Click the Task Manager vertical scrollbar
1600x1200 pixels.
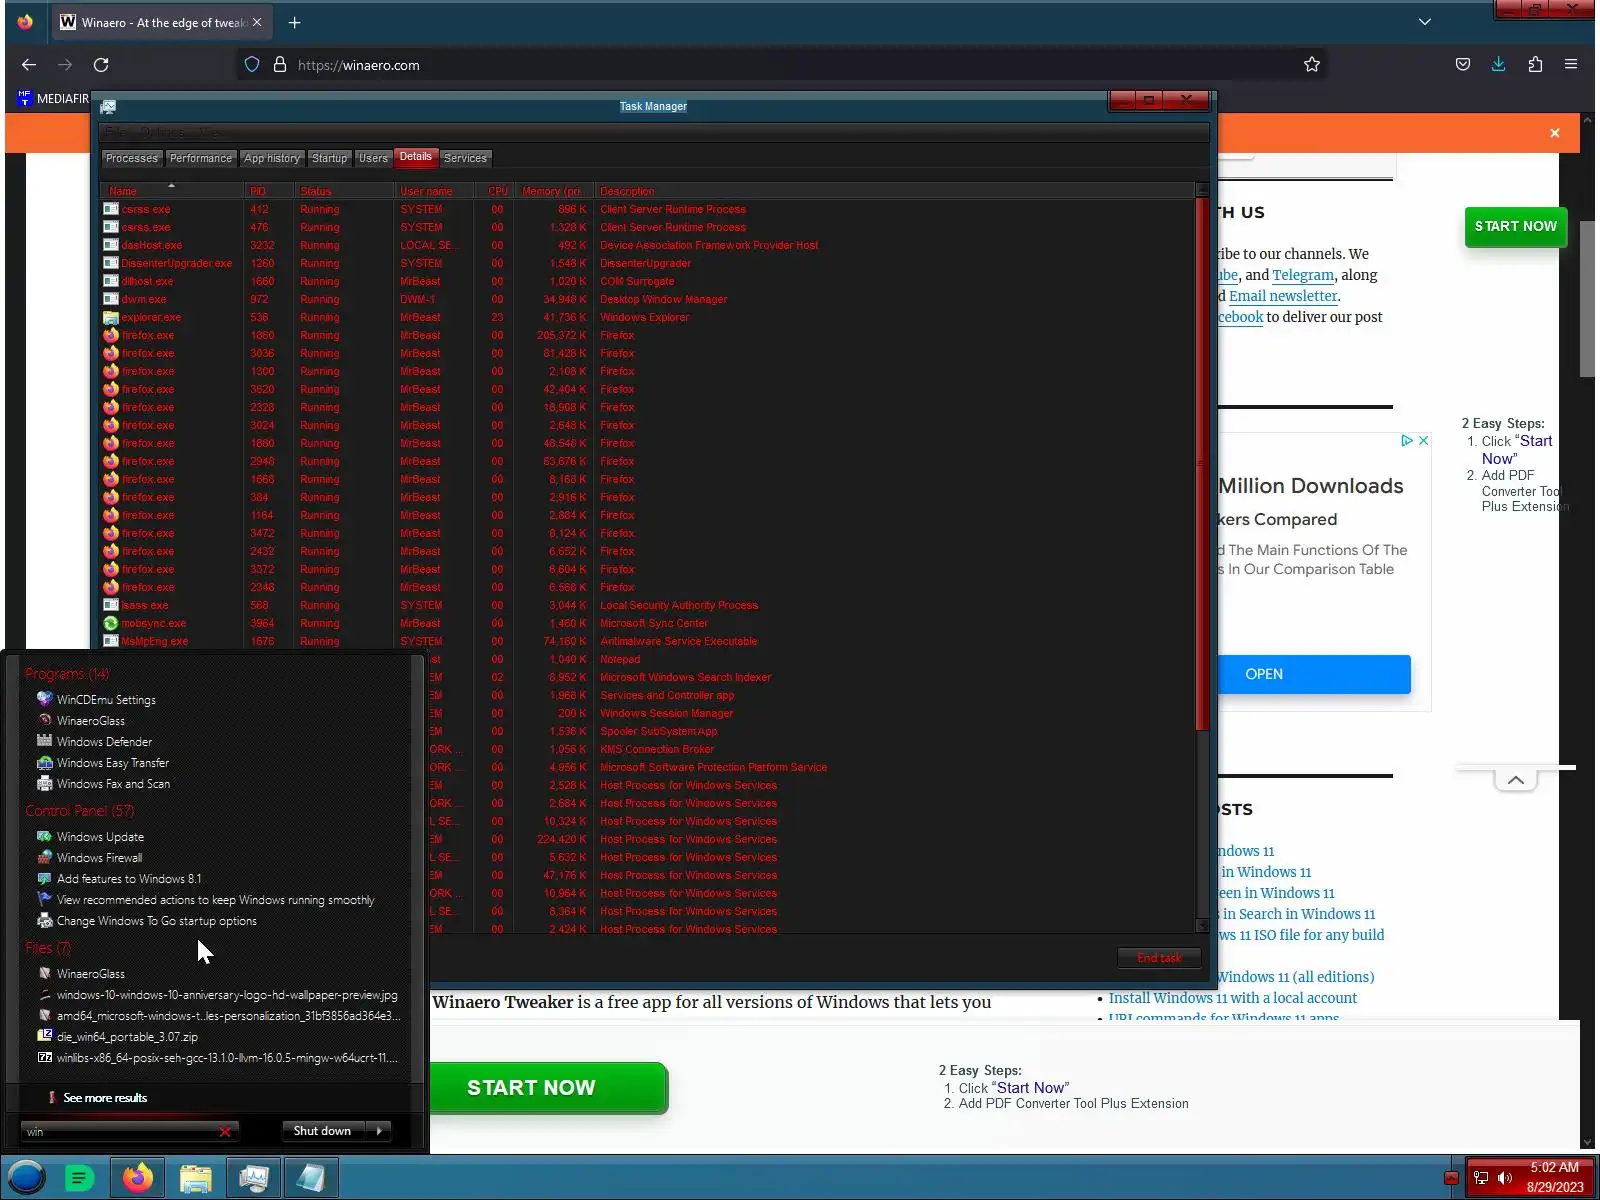(1202, 465)
